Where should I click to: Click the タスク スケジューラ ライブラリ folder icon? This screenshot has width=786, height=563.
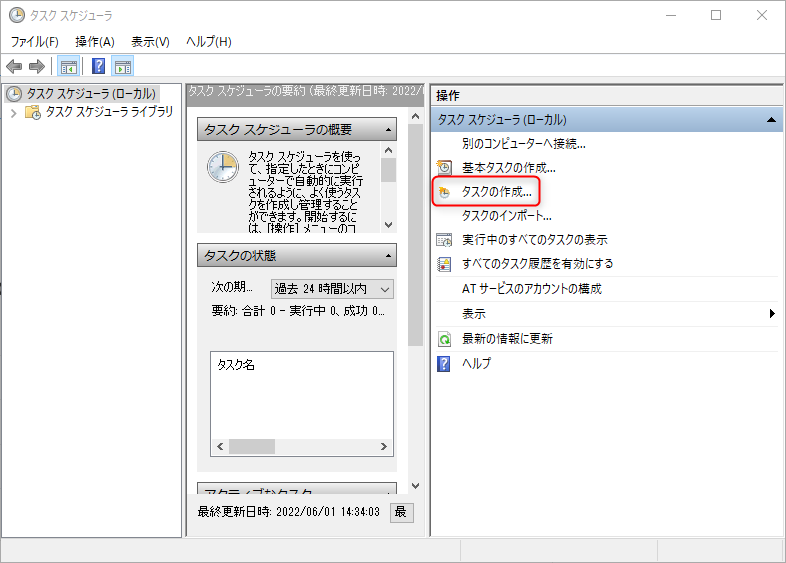click(x=33, y=112)
